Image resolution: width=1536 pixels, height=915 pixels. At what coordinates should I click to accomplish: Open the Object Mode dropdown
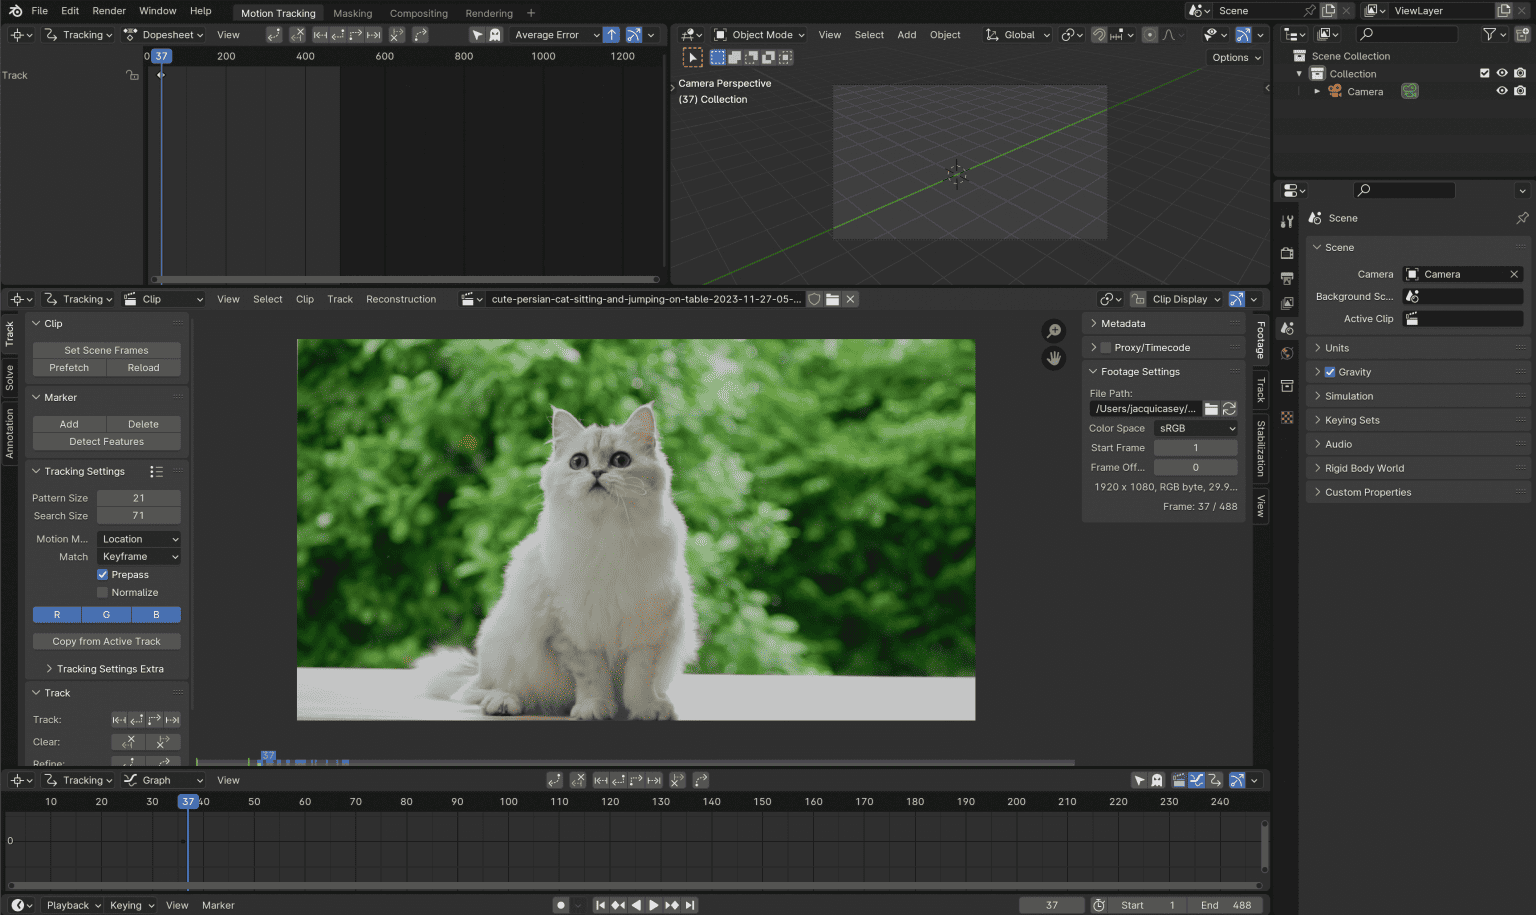coord(759,34)
